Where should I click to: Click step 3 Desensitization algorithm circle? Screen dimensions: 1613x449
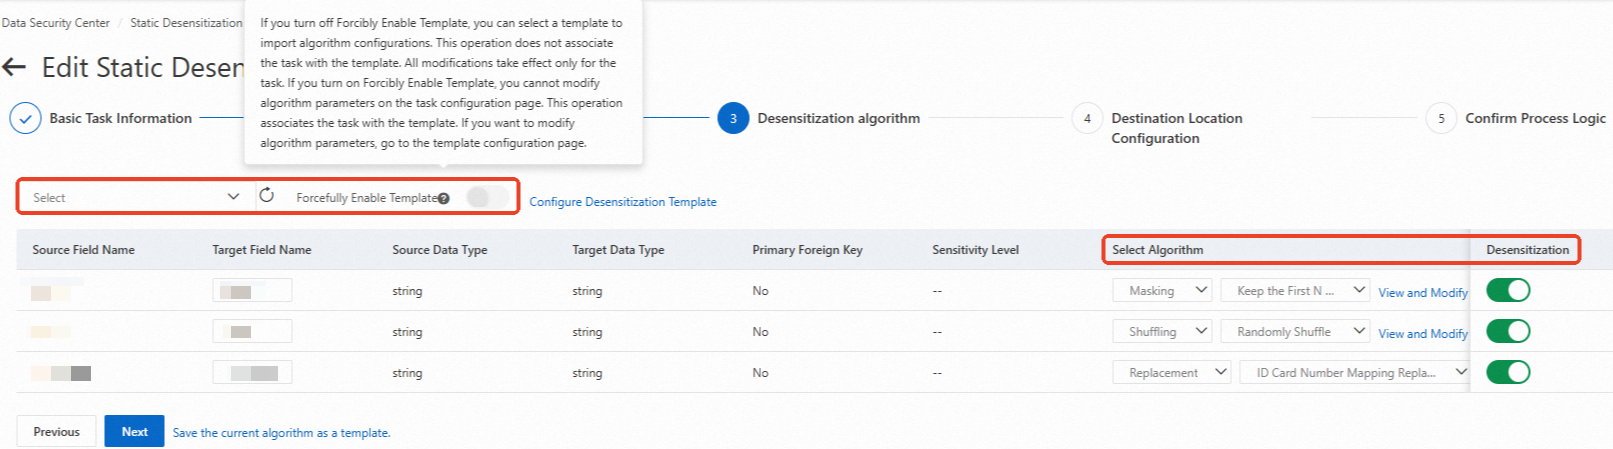733,118
